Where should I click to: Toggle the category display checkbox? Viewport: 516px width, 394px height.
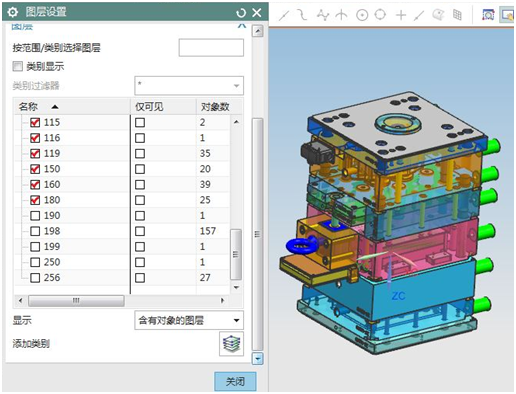tap(17, 66)
